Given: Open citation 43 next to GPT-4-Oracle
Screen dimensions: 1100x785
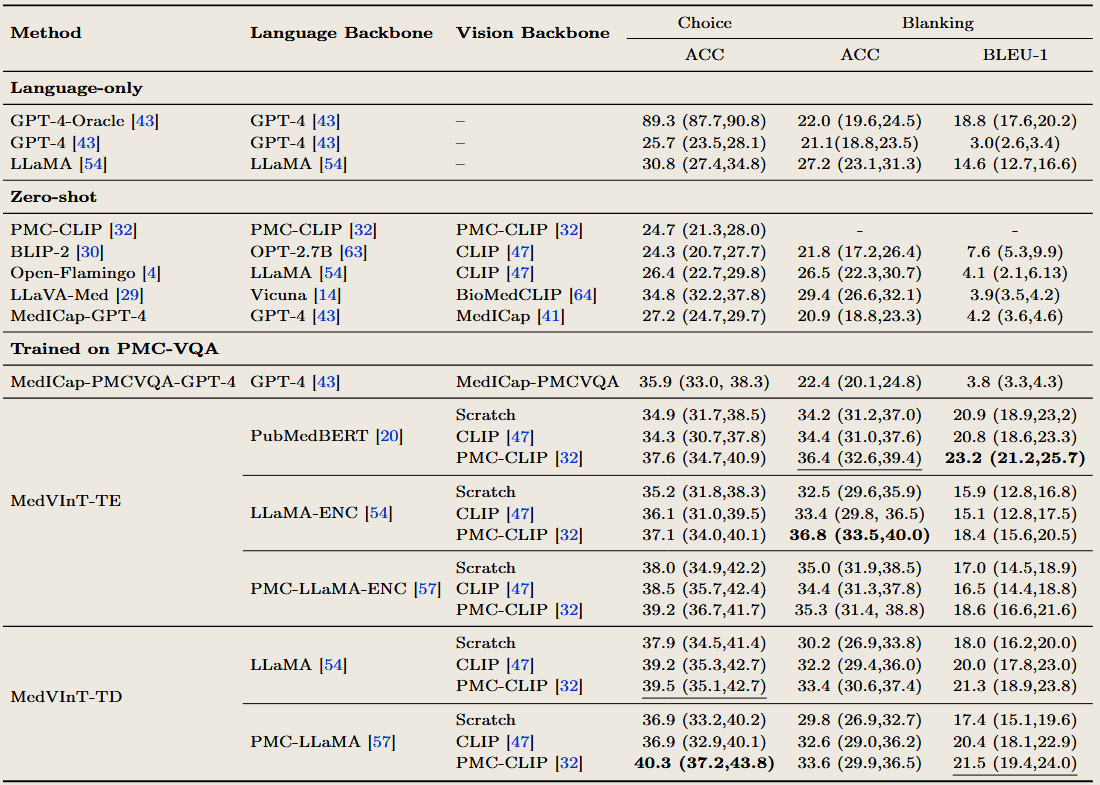Looking at the screenshot, I should click(144, 120).
